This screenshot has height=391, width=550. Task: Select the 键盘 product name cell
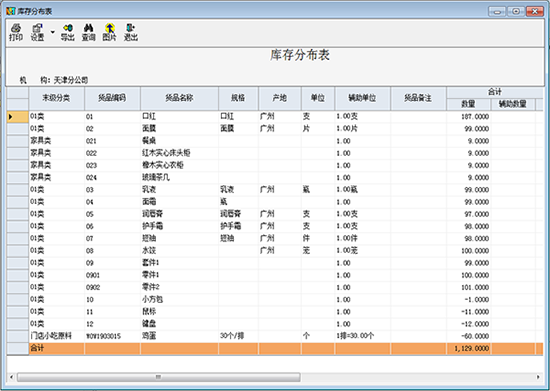click(179, 324)
